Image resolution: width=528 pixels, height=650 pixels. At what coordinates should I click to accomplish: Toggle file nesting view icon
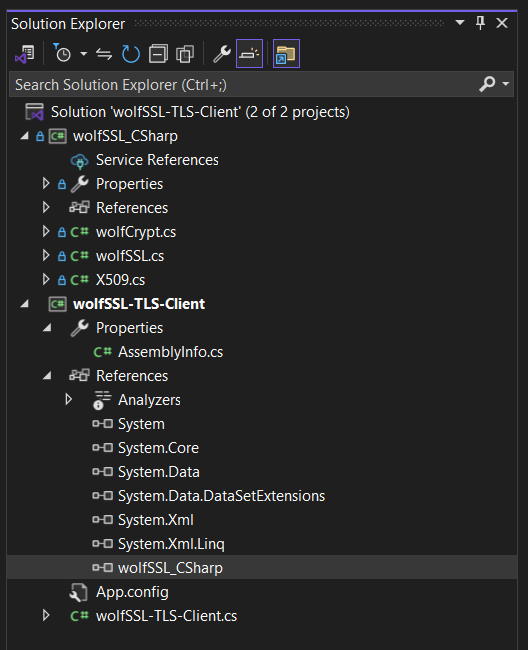tap(286, 53)
